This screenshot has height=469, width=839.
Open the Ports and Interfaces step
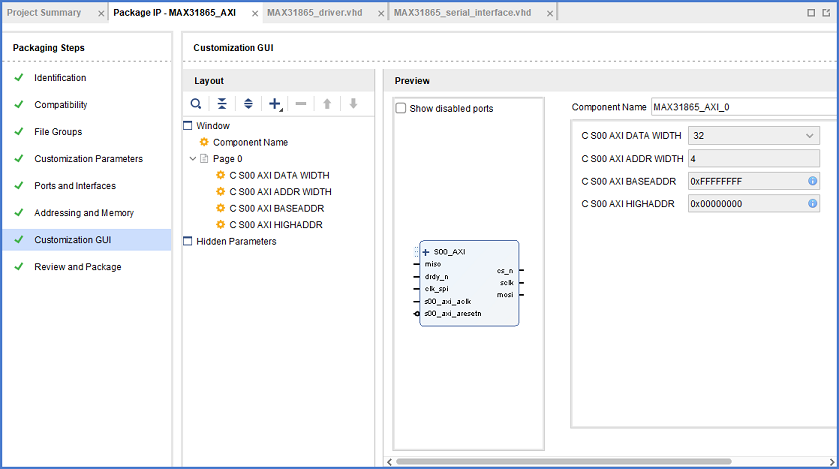coord(75,186)
